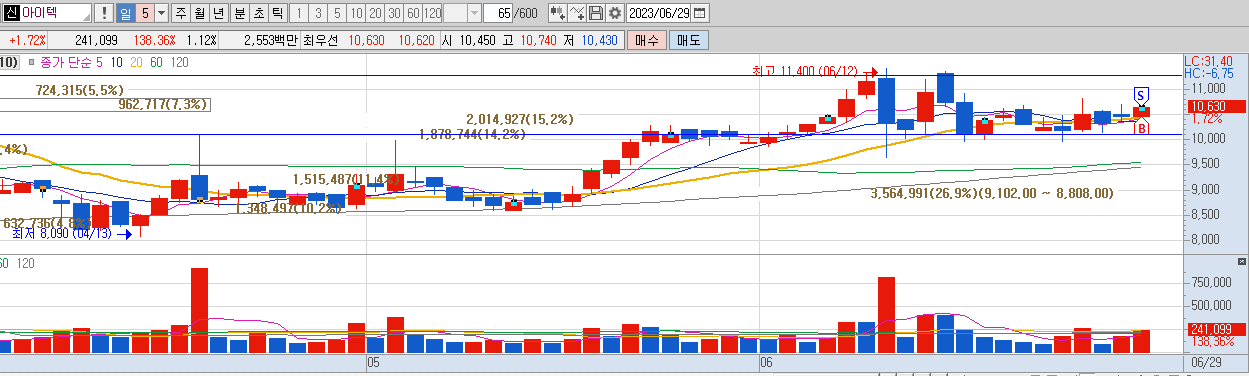Switch to yearly 년 chart
Screen dimensions: 1249x376
click(218, 13)
